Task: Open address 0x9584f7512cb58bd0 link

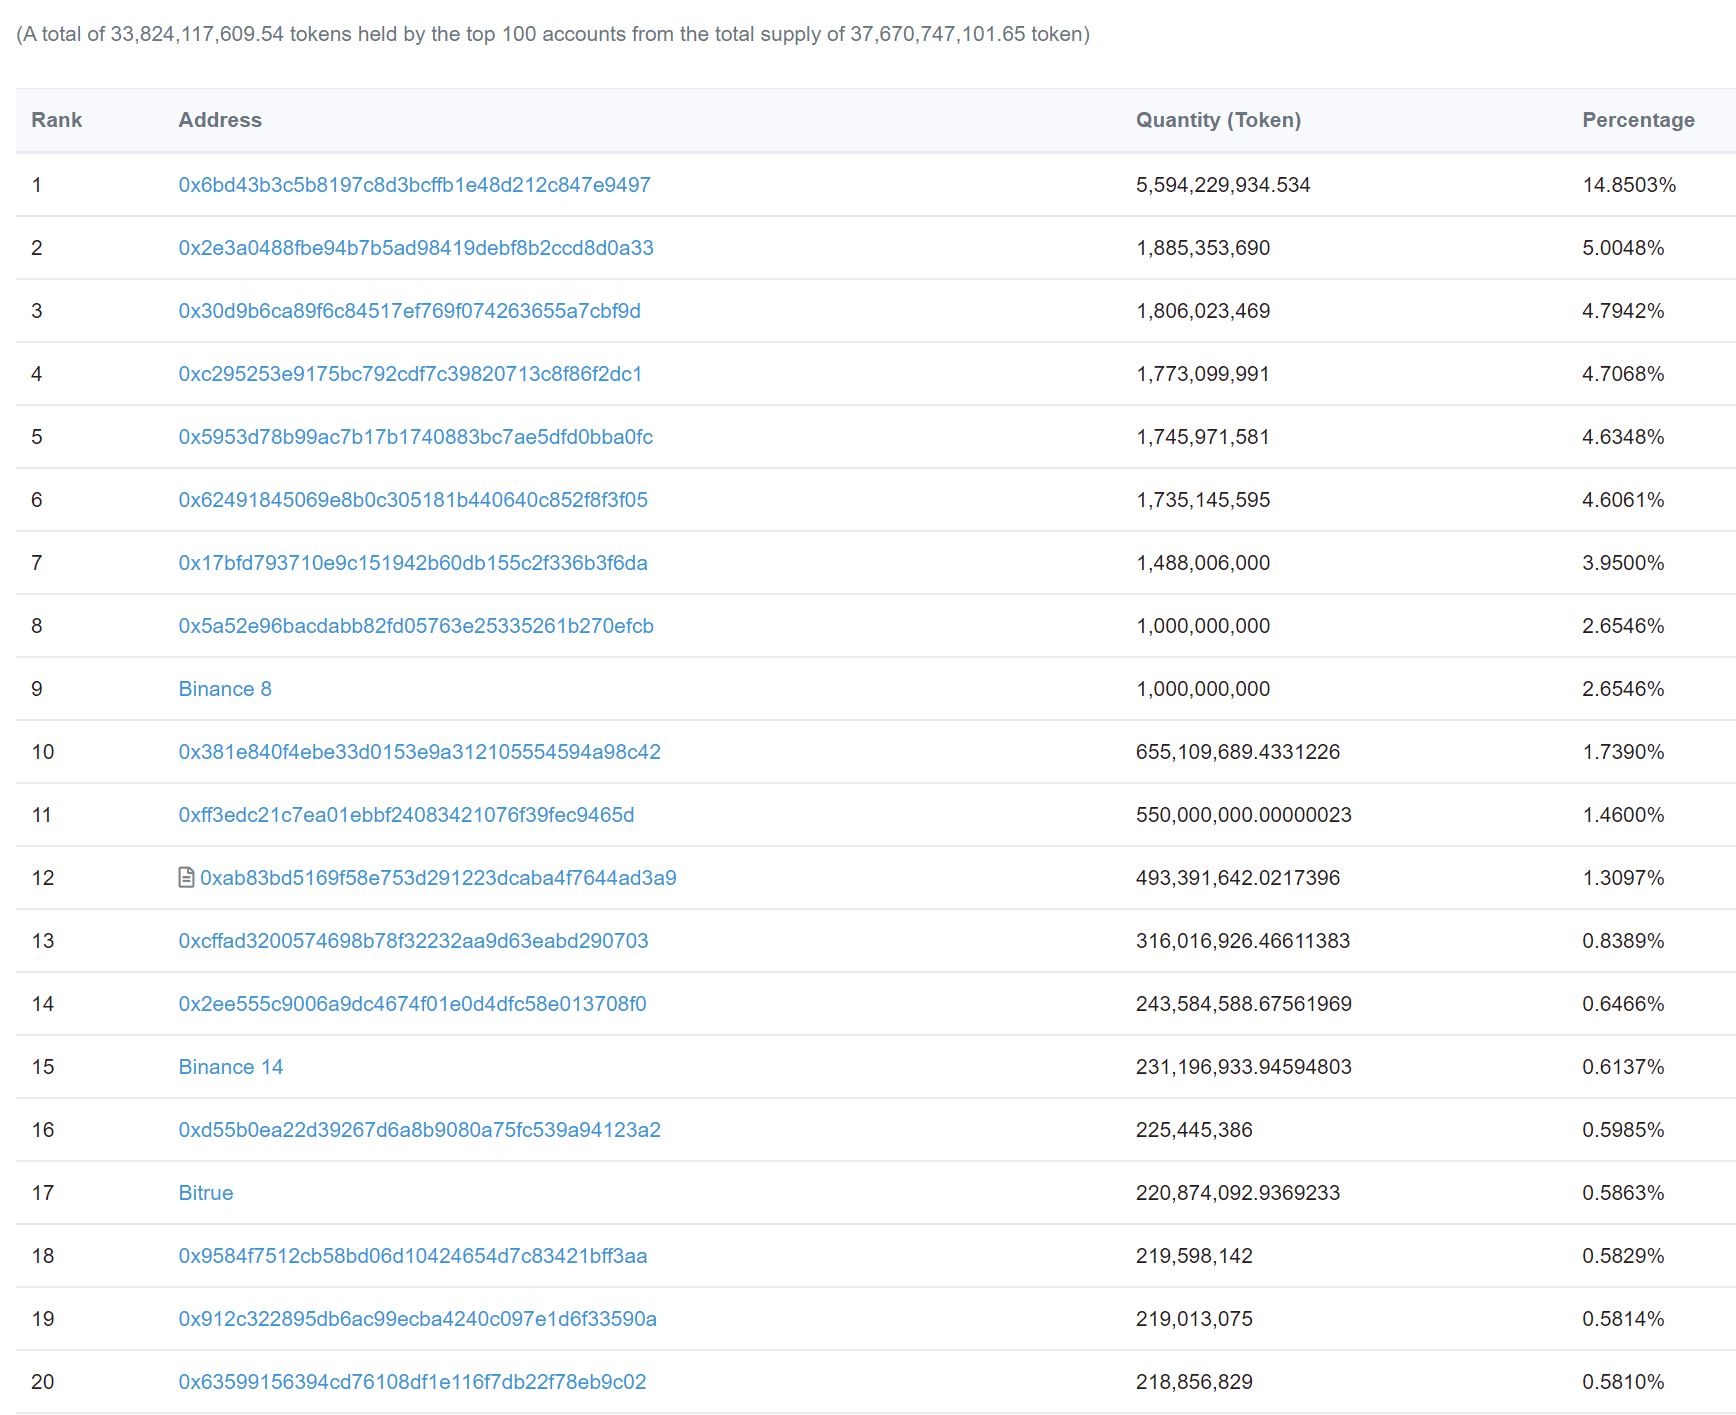Action: pos(413,1256)
